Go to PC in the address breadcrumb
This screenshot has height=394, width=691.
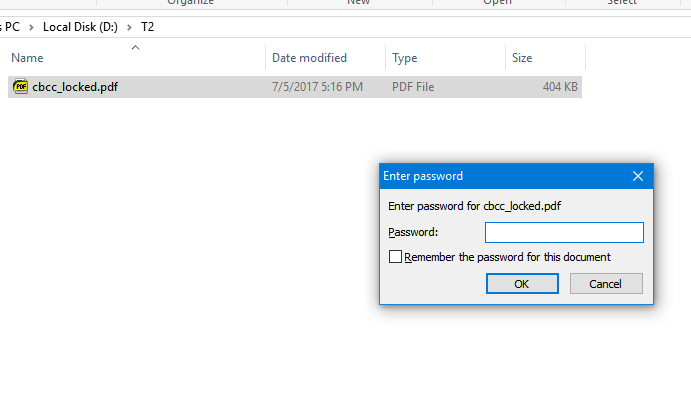tap(12, 27)
